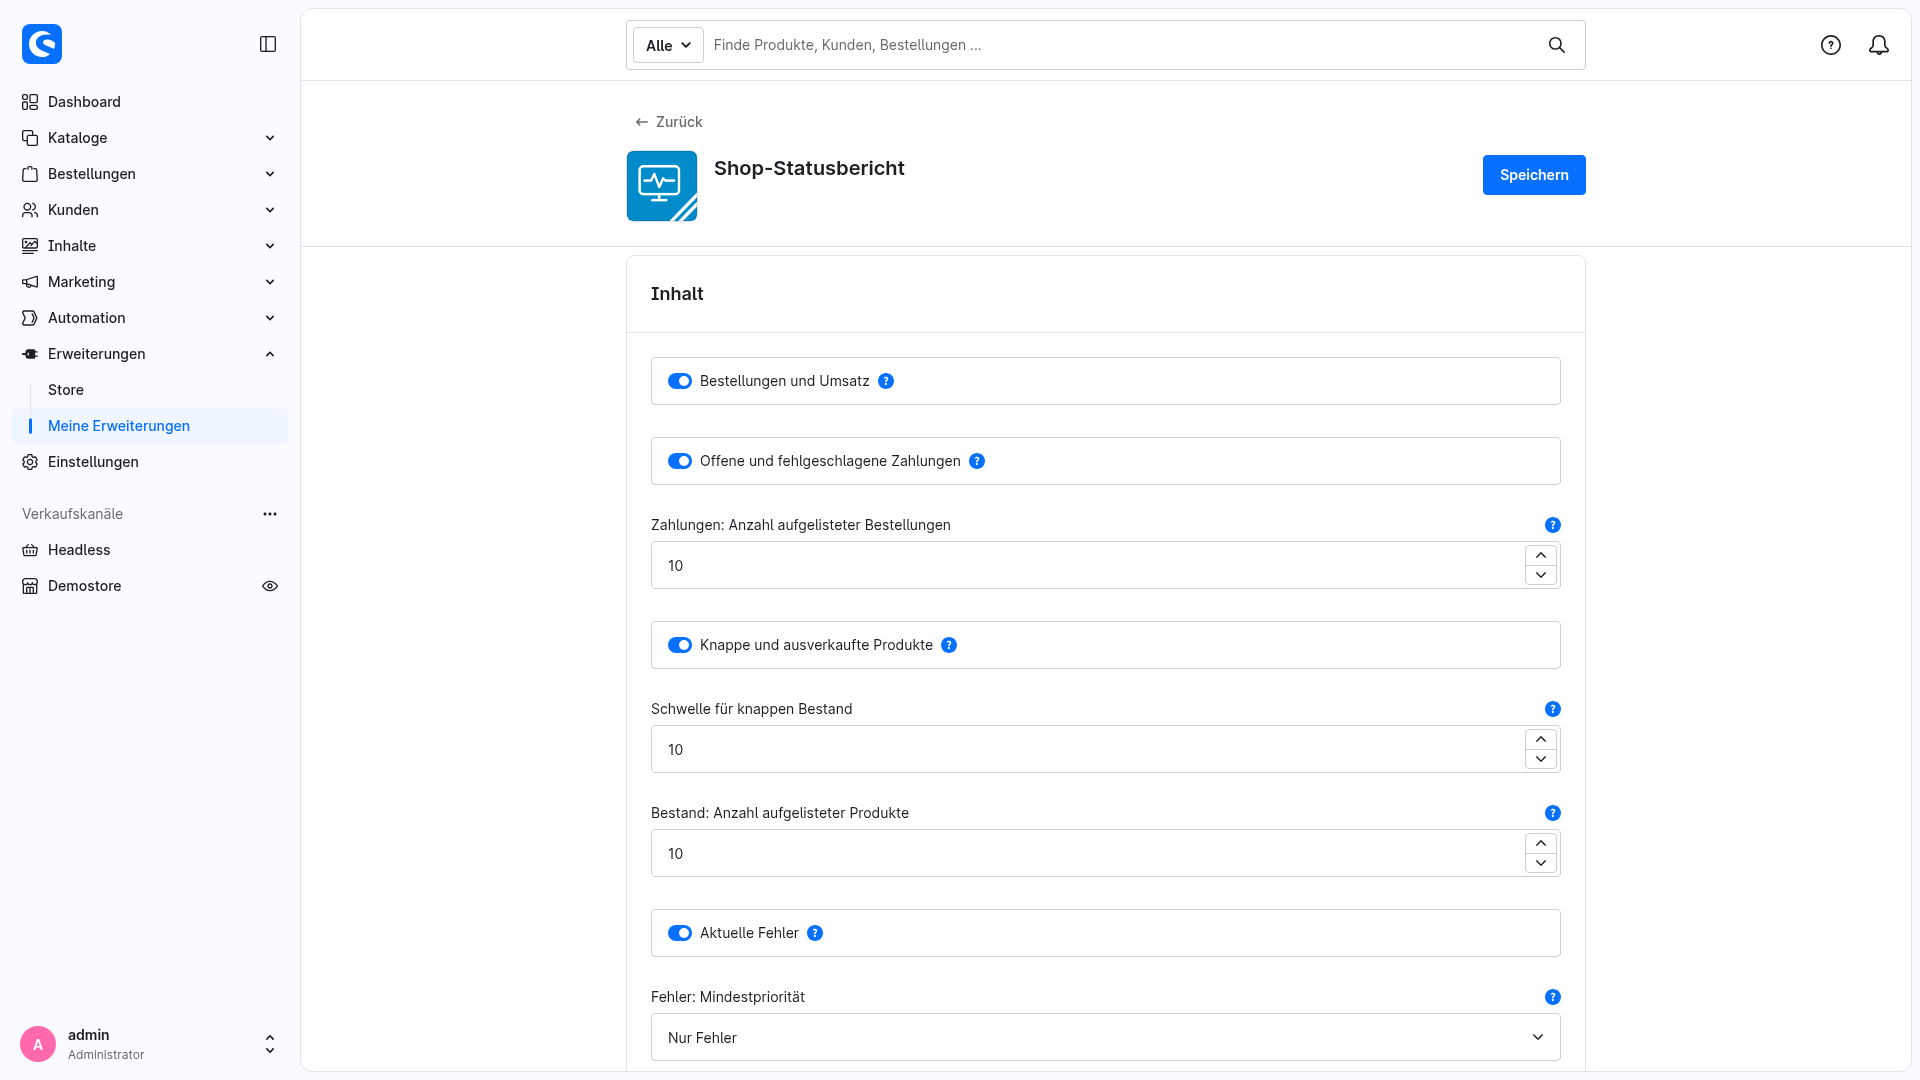Open Fehler: Mindestpriorität dropdown

1106,1037
